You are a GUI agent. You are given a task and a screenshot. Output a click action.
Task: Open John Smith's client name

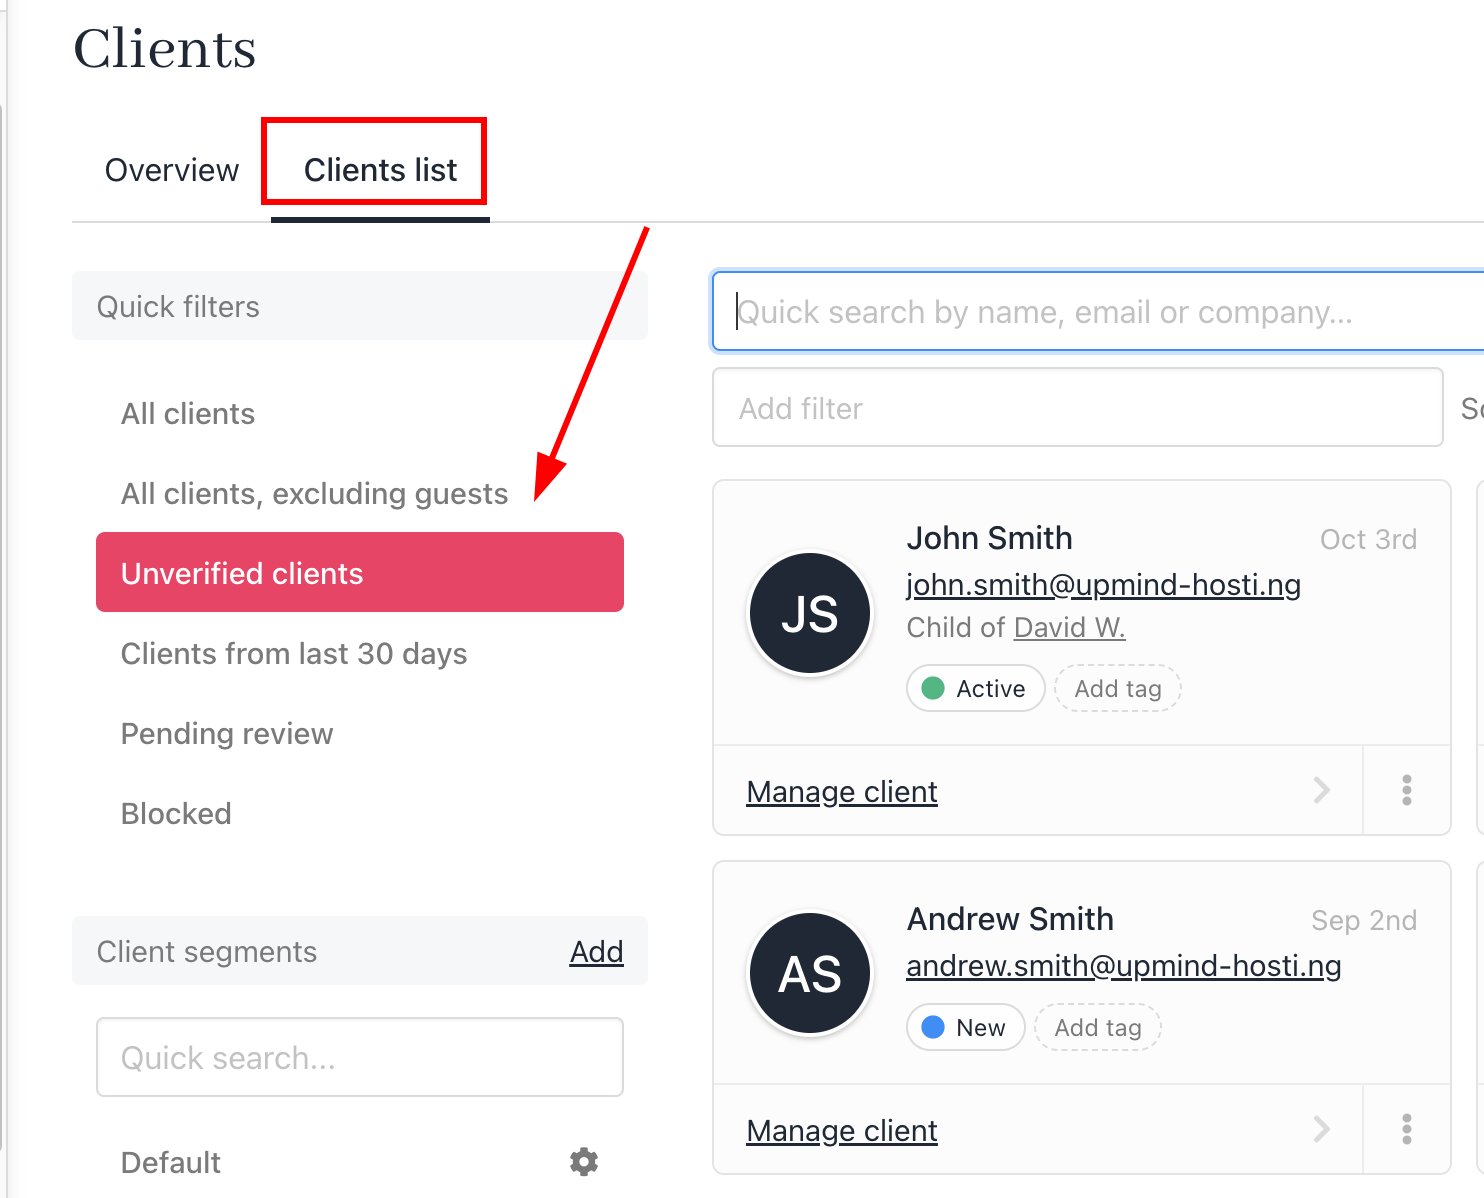989,538
